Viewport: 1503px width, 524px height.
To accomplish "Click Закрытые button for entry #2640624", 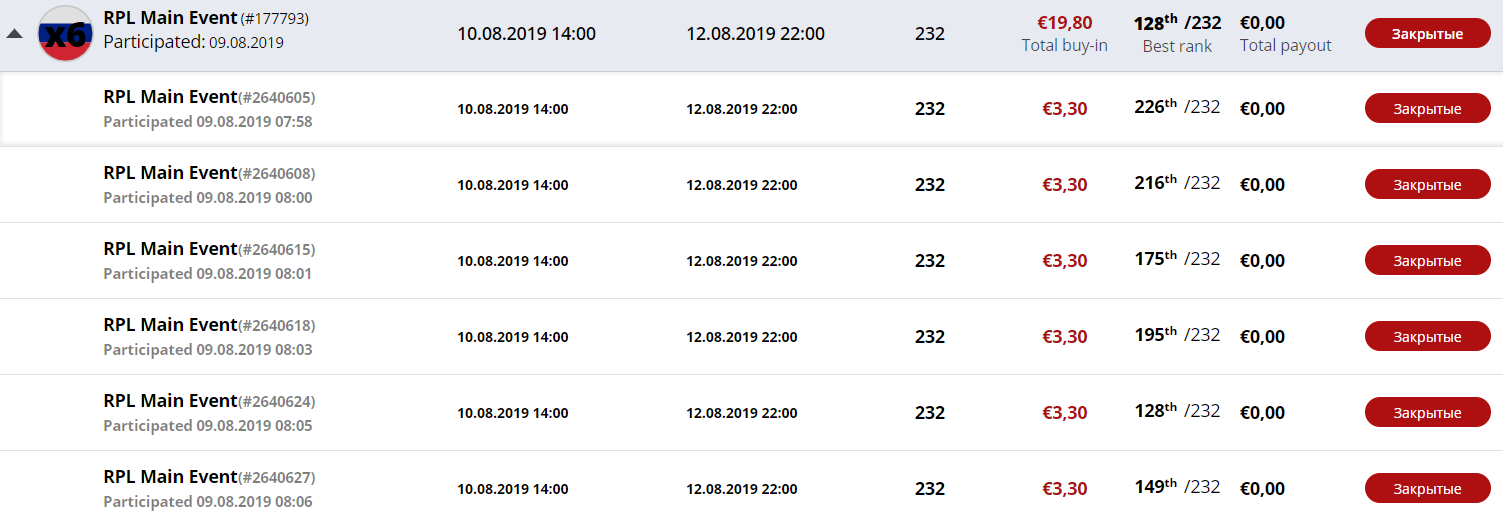I will 1427,412.
